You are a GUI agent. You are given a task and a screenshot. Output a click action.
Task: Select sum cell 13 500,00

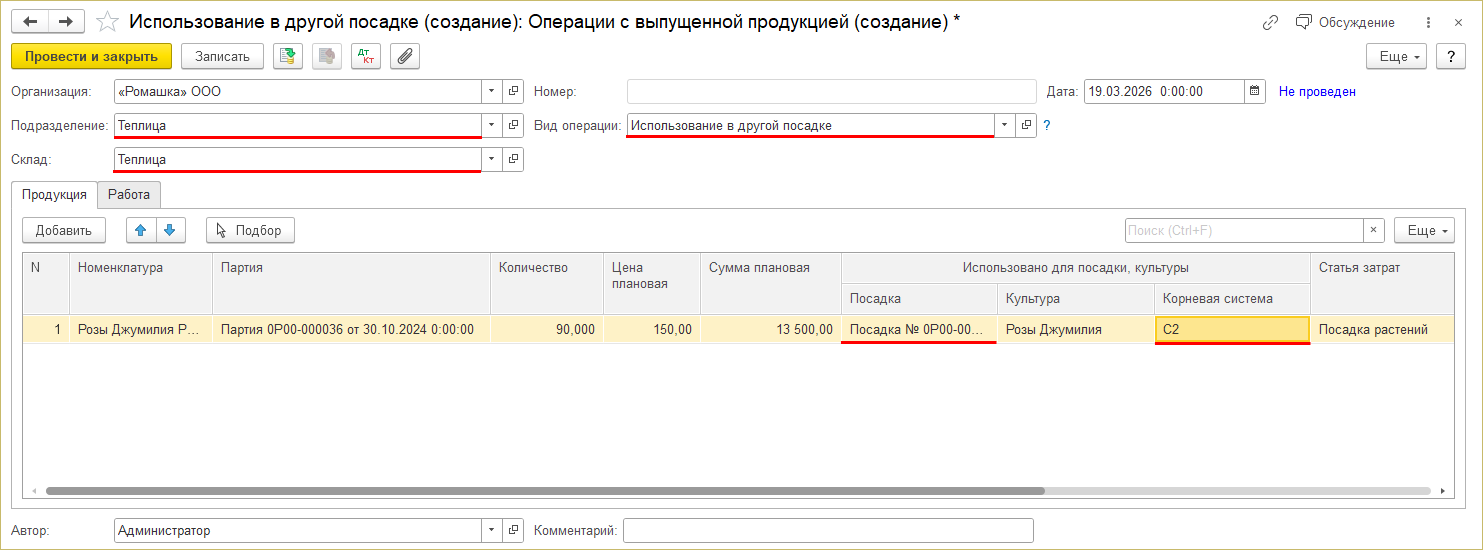coord(771,329)
